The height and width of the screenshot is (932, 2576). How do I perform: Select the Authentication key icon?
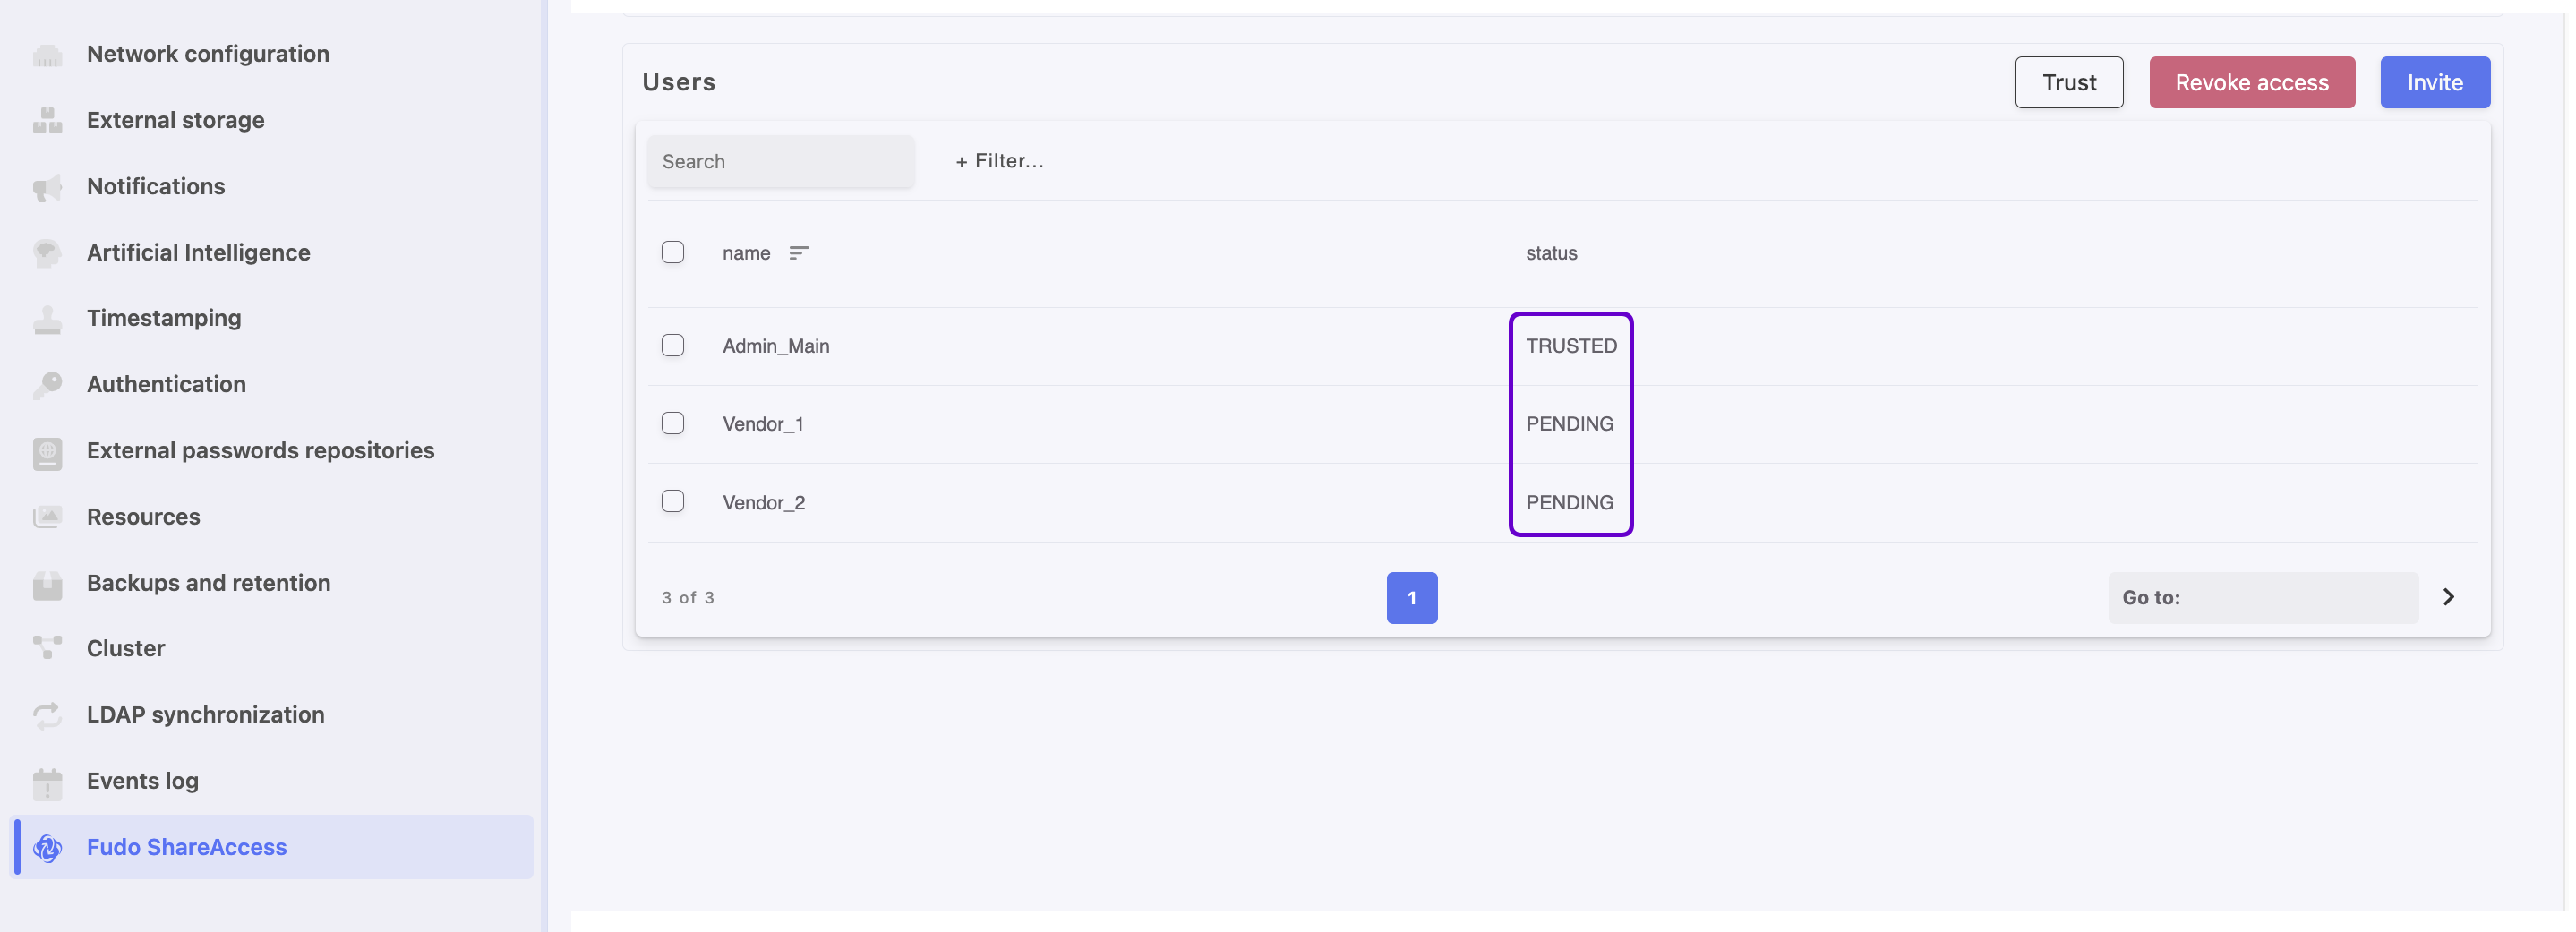(x=47, y=384)
